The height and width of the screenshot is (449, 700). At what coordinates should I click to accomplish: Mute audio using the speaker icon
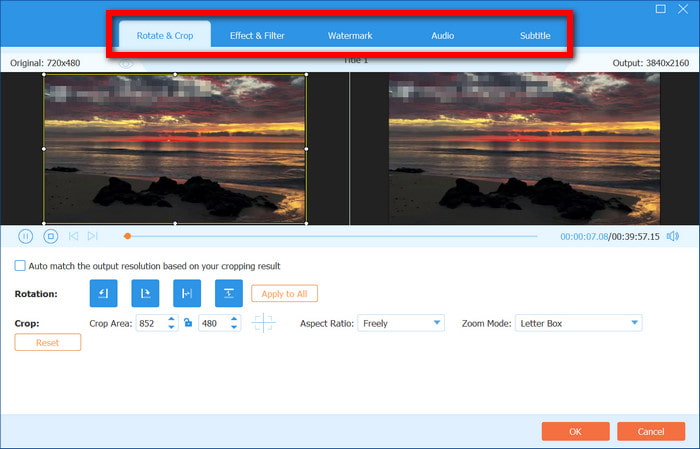tap(673, 236)
